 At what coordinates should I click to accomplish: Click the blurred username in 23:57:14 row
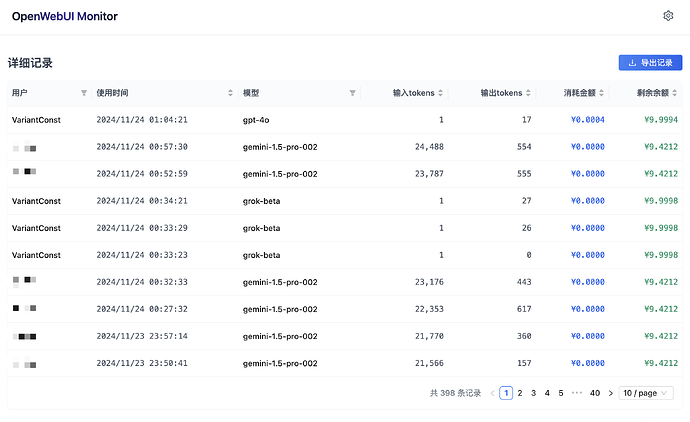25,337
